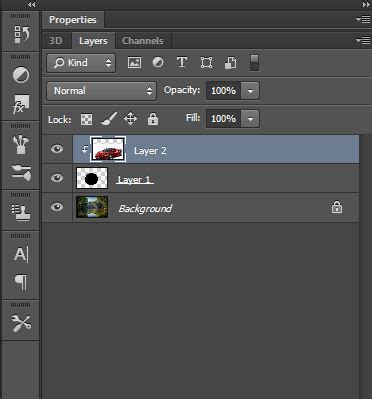Filter layers by pixel layers

[x=134, y=63]
